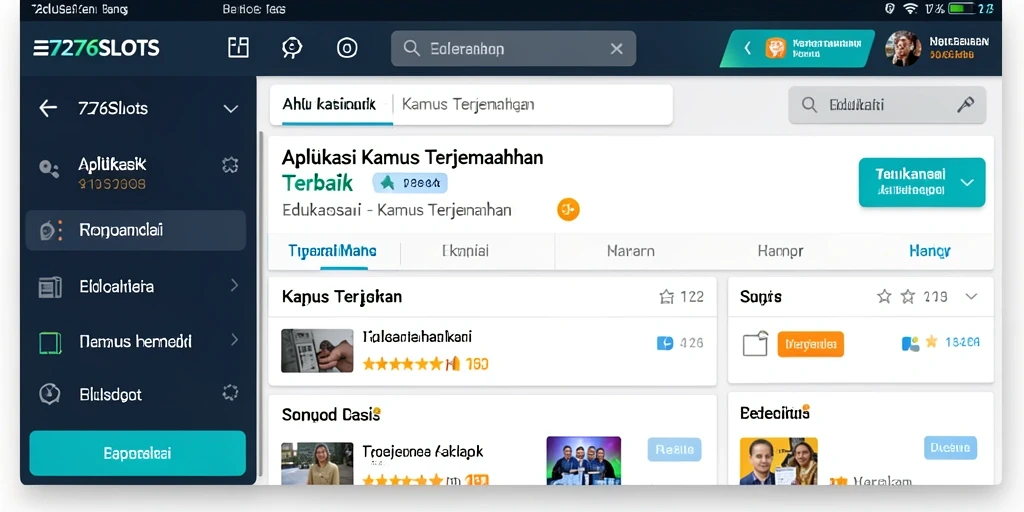Open the Aplikasik sidebar item
Image resolution: width=1024 pixels, height=512 pixels.
point(112,172)
